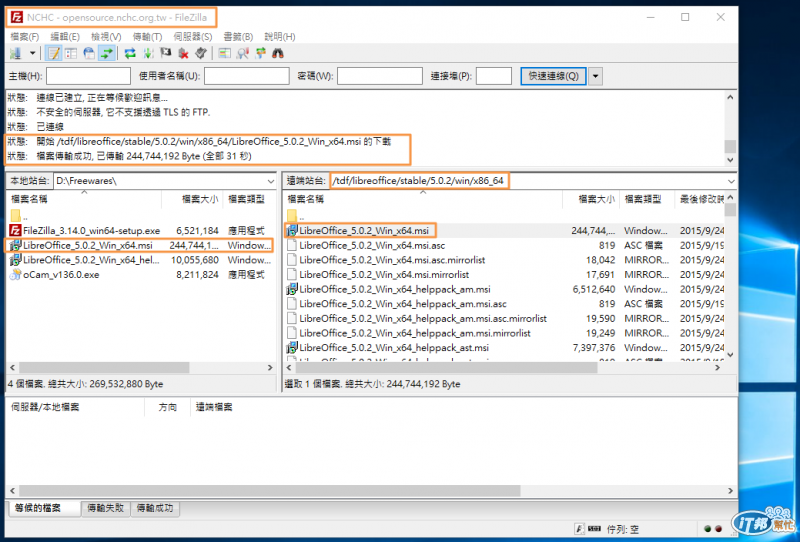Open the 檔案(F) menu
This screenshot has width=800, height=542.
coord(24,37)
